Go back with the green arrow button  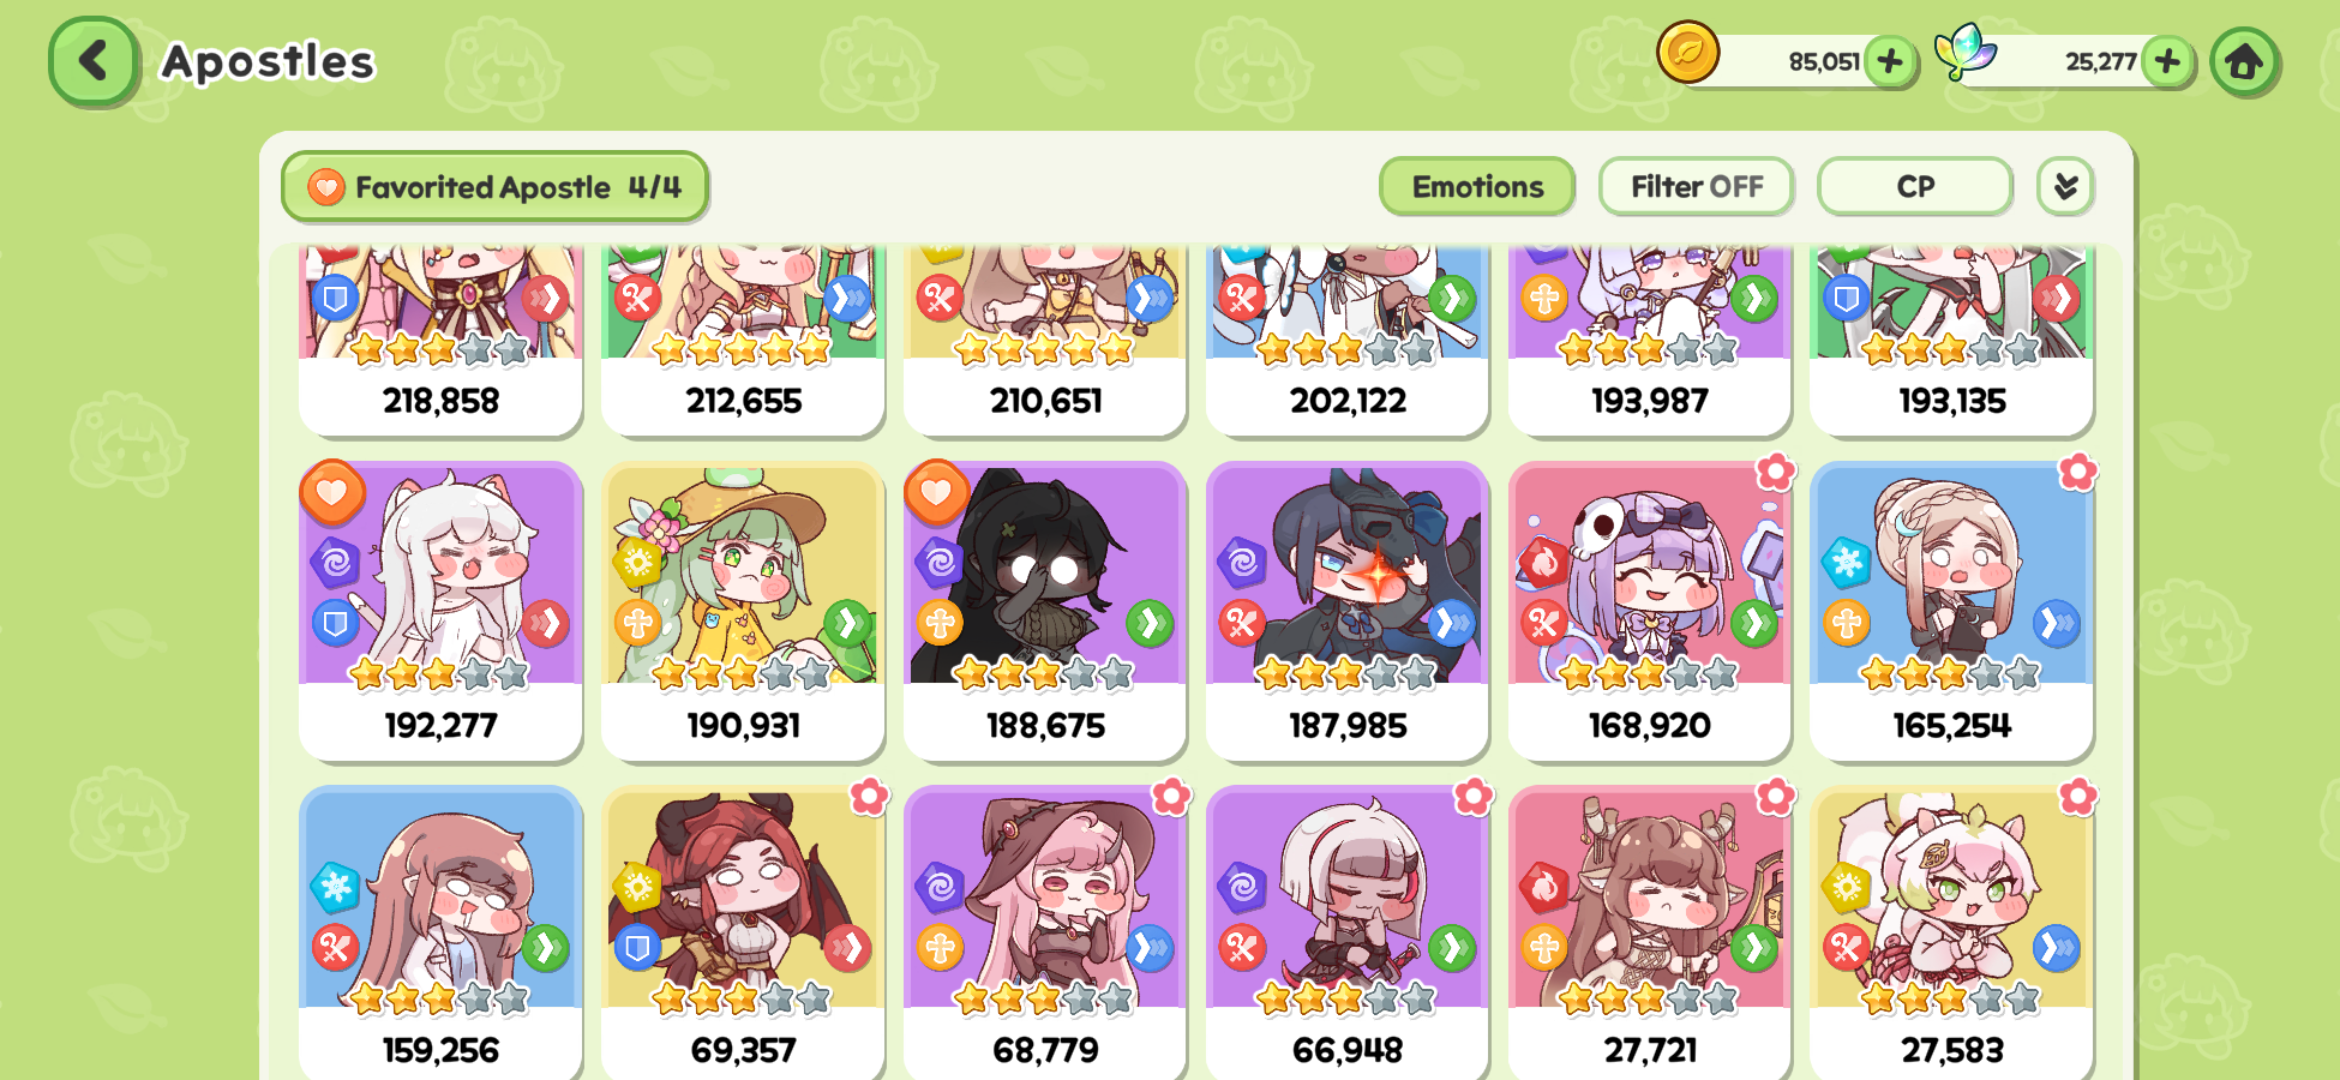94,62
